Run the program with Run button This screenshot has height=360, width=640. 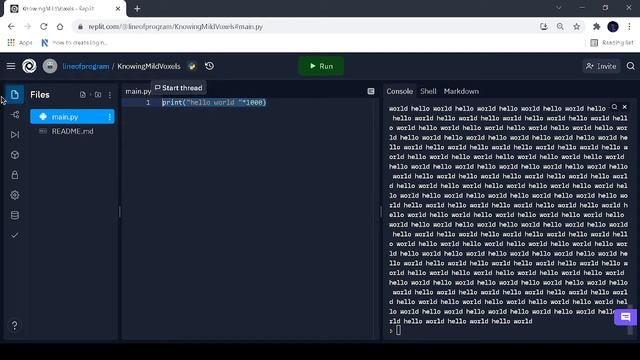[x=321, y=66]
